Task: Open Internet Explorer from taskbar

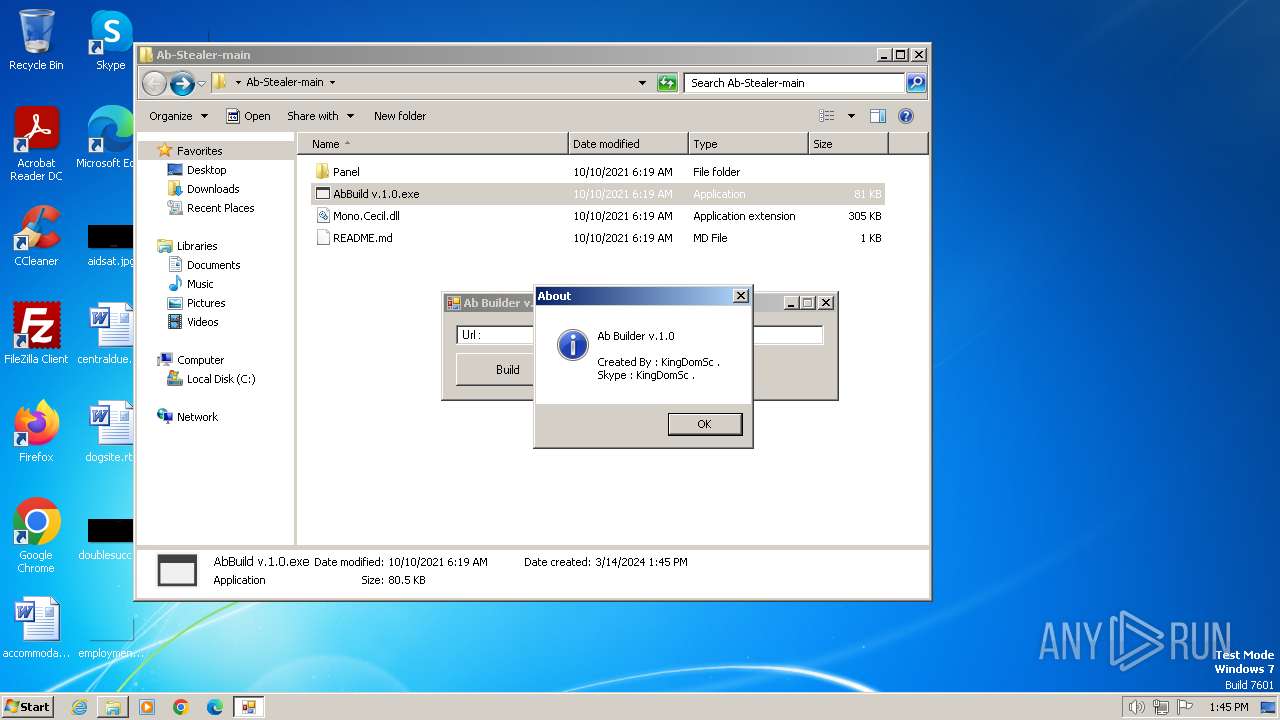Action: point(79,707)
